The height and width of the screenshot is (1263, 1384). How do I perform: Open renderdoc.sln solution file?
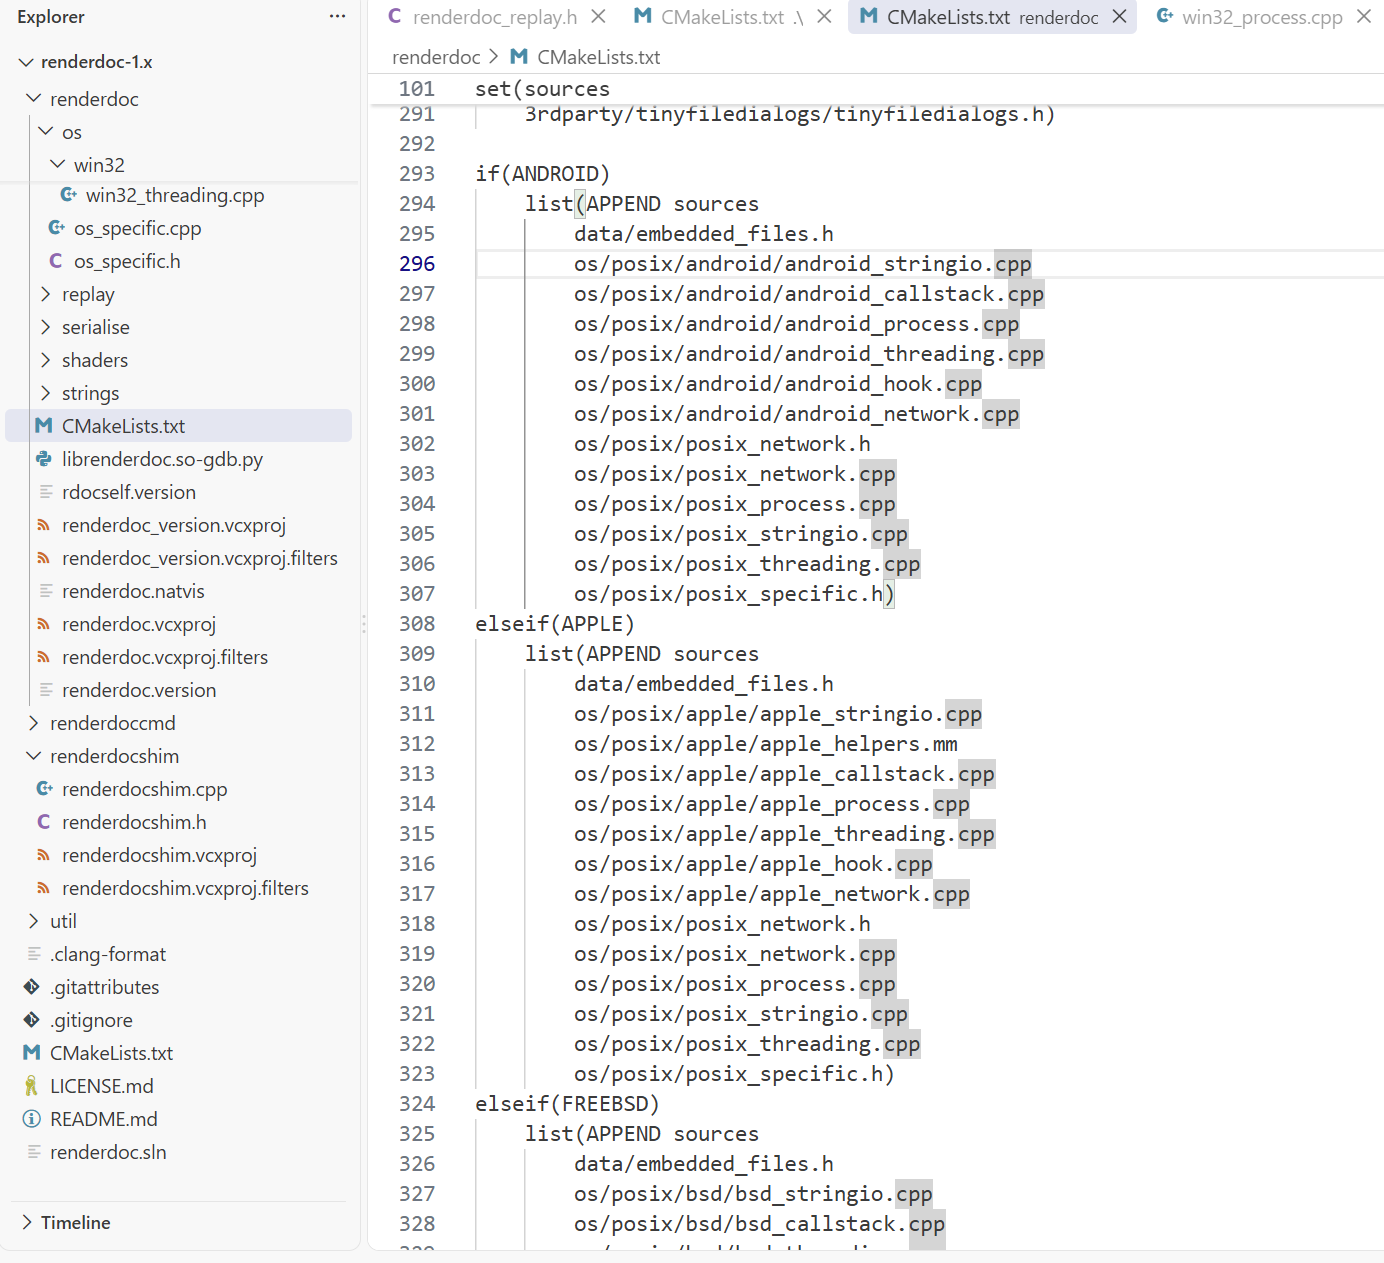coord(108,1152)
